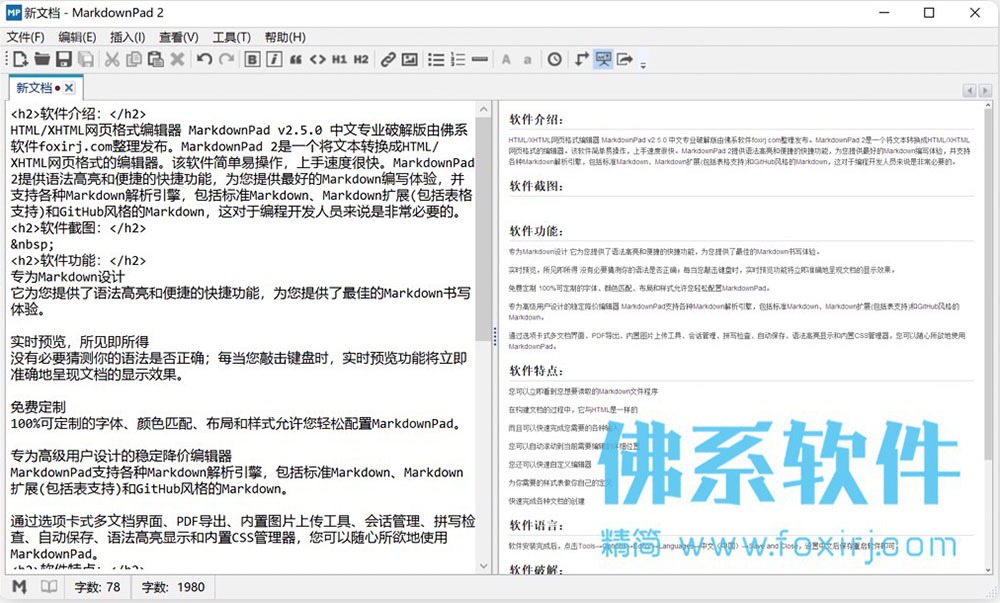Click the 软件特点 heading in the preview
This screenshot has height=603, width=1000.
536,370
